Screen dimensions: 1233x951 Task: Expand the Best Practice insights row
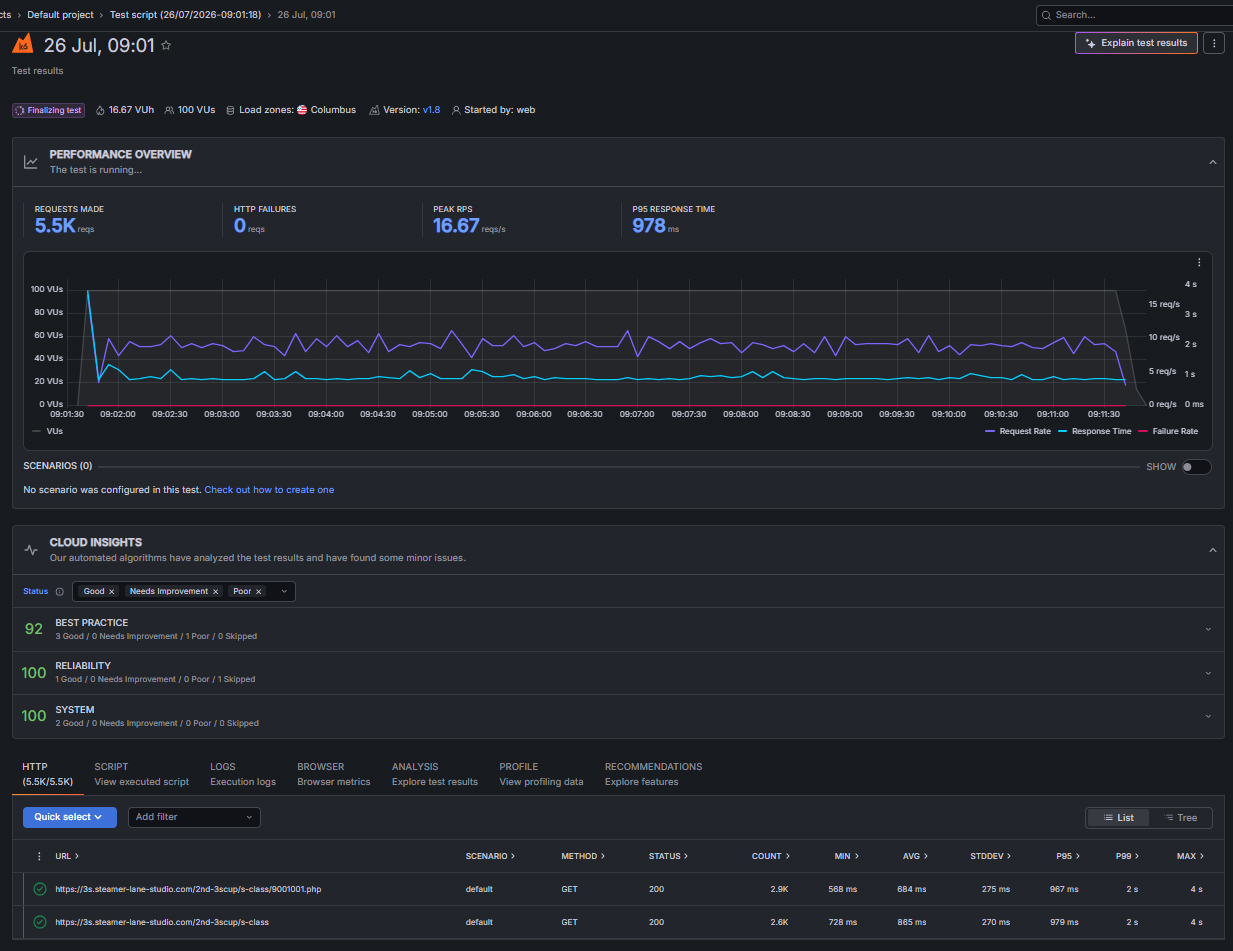[x=1208, y=630]
